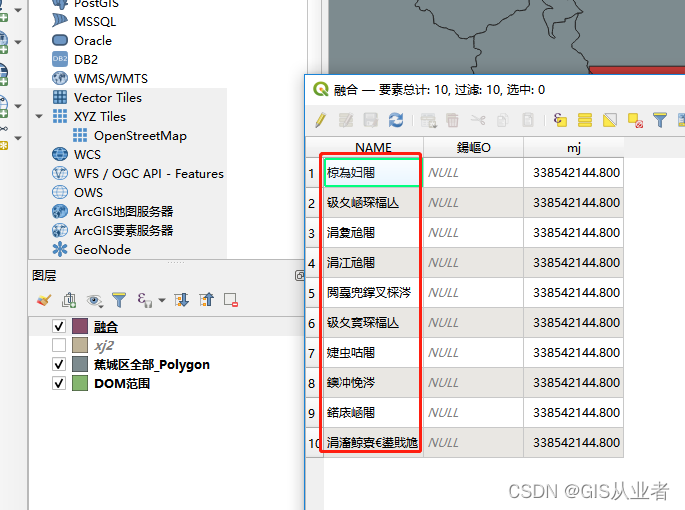Select row 5 via its row number
The width and height of the screenshot is (685, 510).
tap(311, 293)
